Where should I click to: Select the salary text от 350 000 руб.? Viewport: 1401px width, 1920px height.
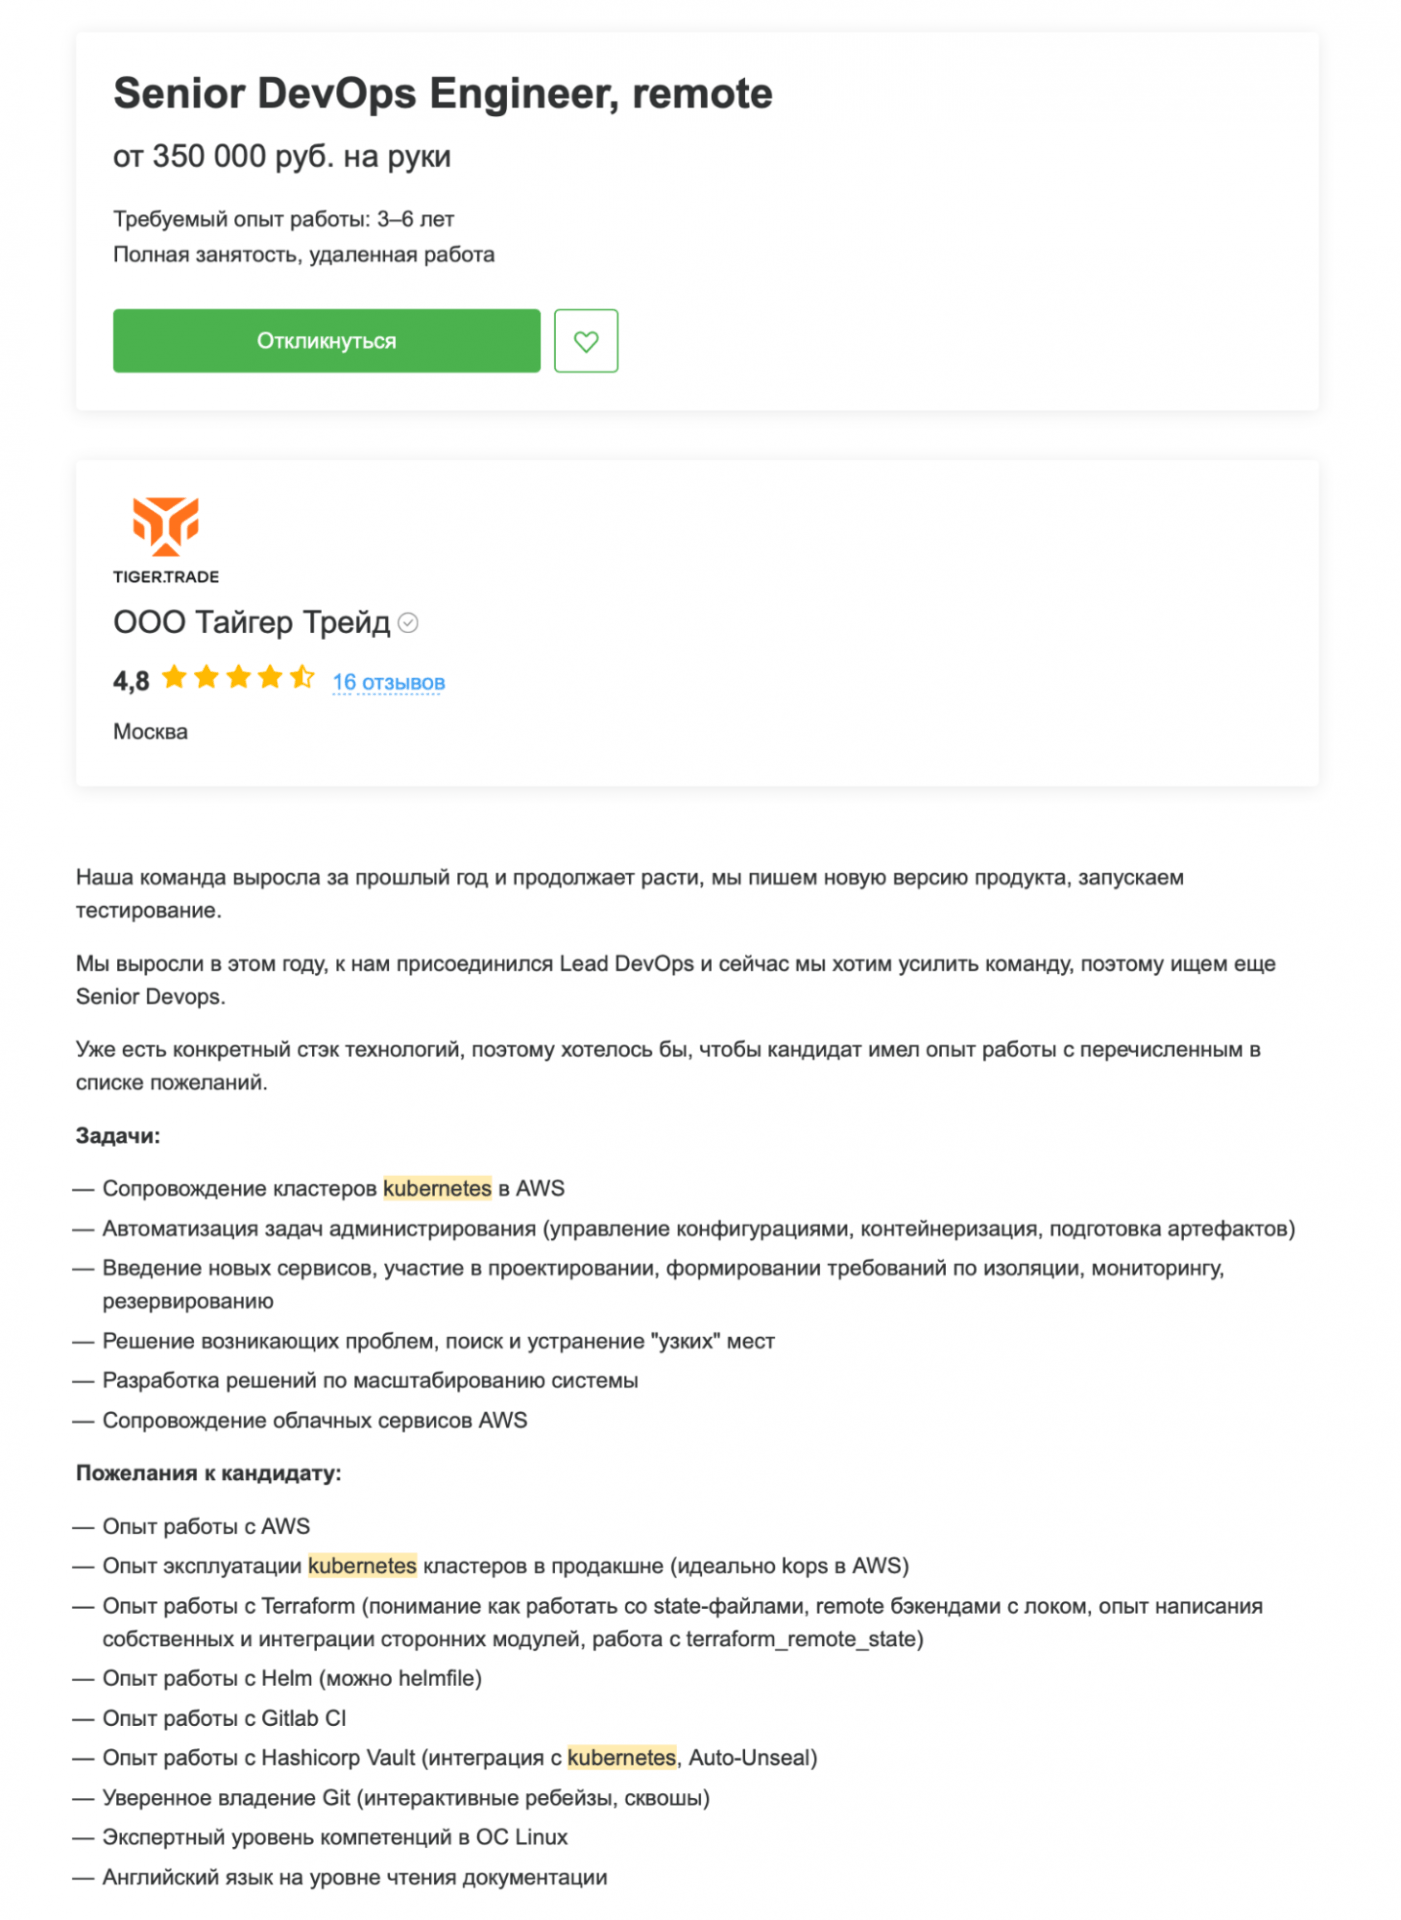282,156
